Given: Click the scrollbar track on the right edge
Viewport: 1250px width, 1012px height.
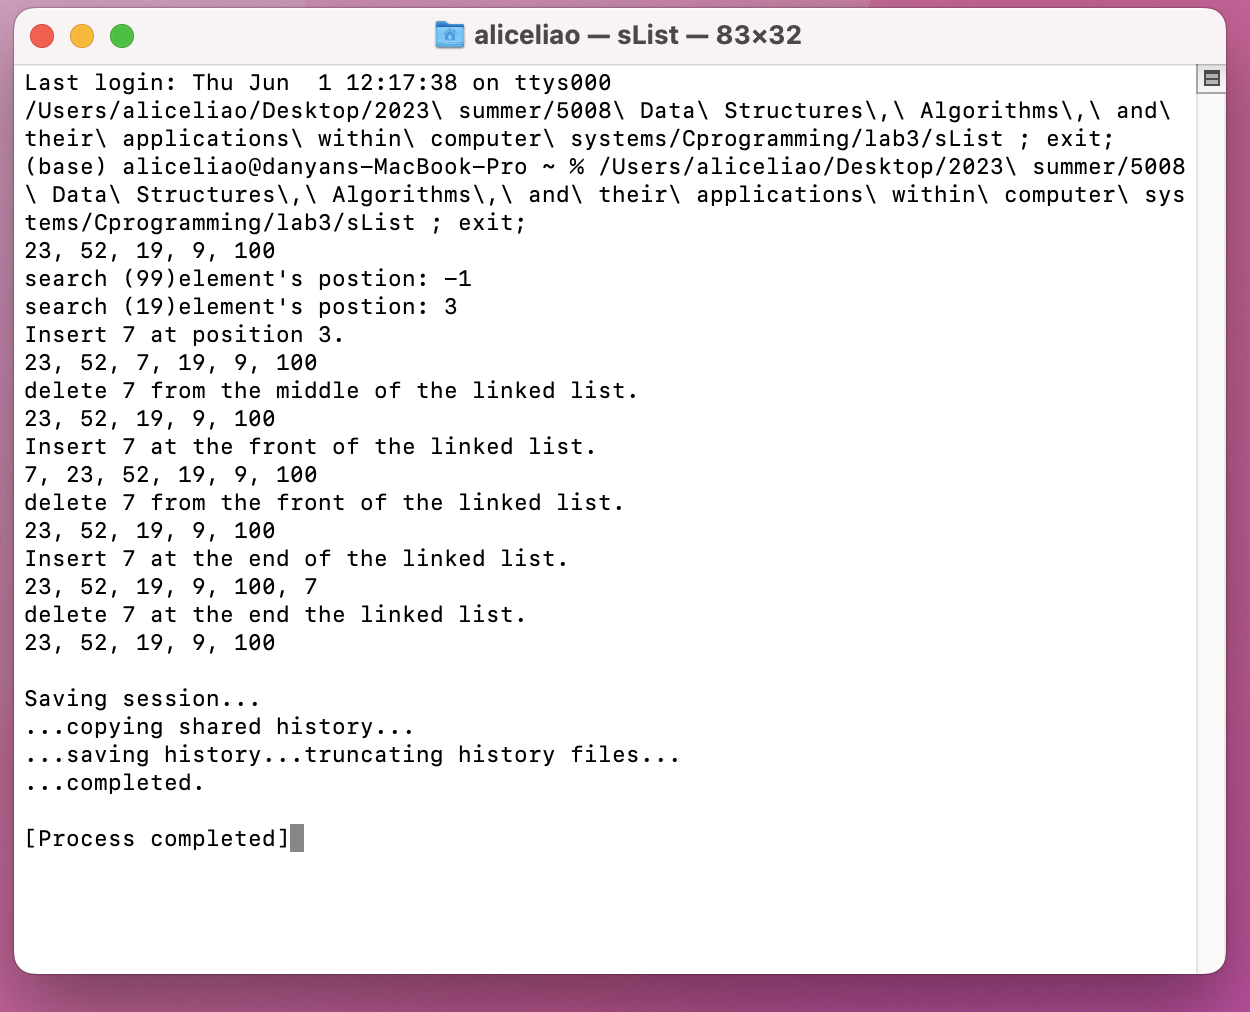Looking at the screenshot, I should click(x=1211, y=500).
